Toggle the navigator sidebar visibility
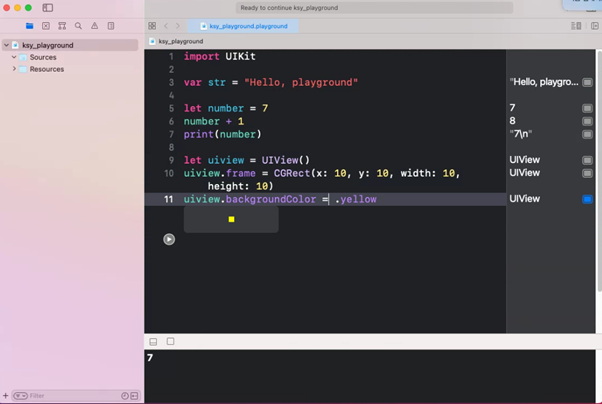Viewport: 602px width, 404px height. (48, 8)
